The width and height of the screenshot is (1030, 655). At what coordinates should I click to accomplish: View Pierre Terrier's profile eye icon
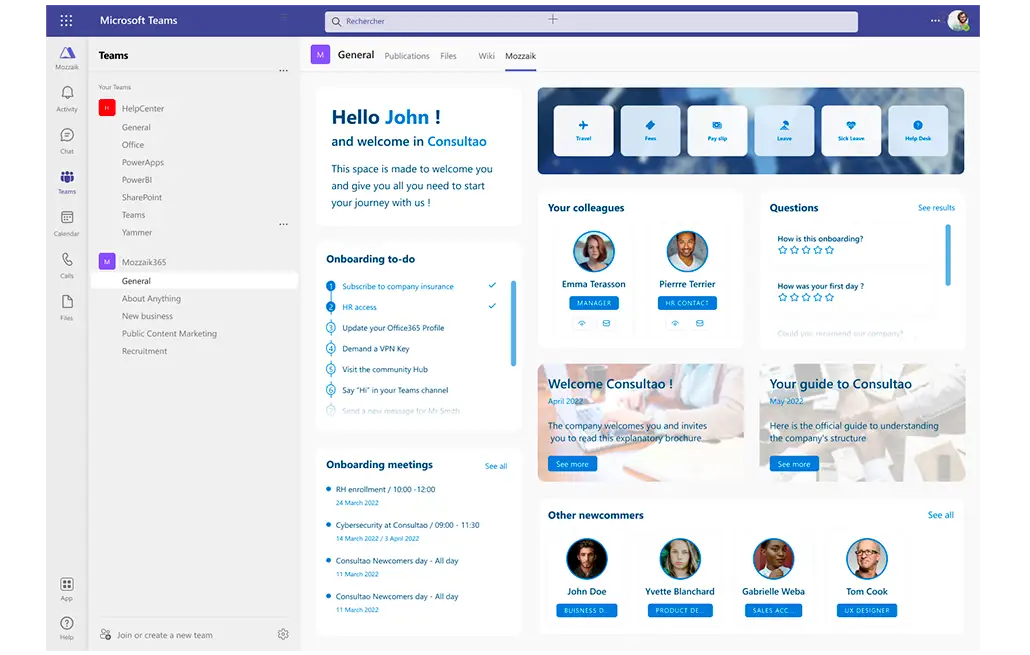point(675,323)
